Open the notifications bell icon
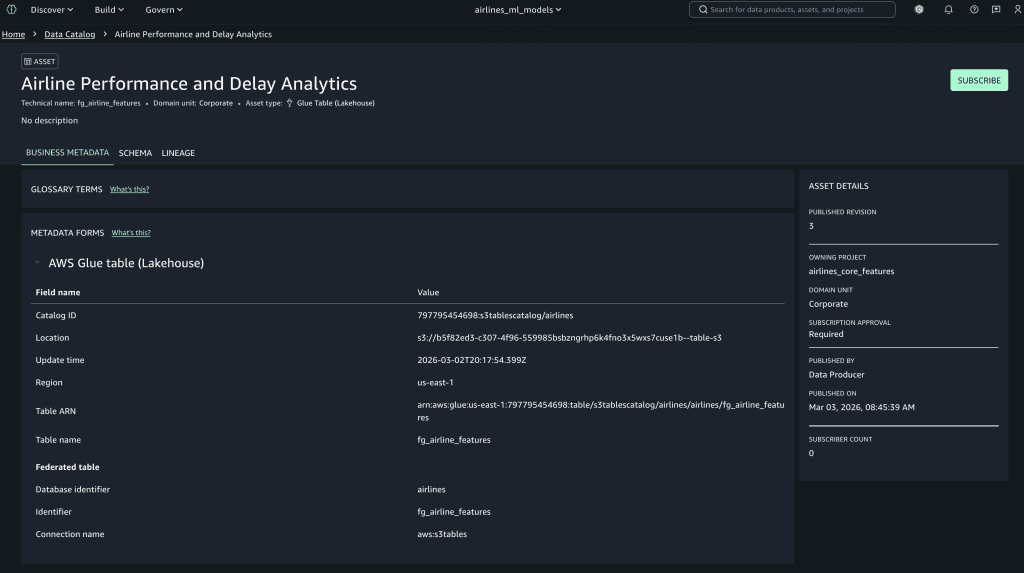This screenshot has height=573, width=1024. (x=948, y=10)
